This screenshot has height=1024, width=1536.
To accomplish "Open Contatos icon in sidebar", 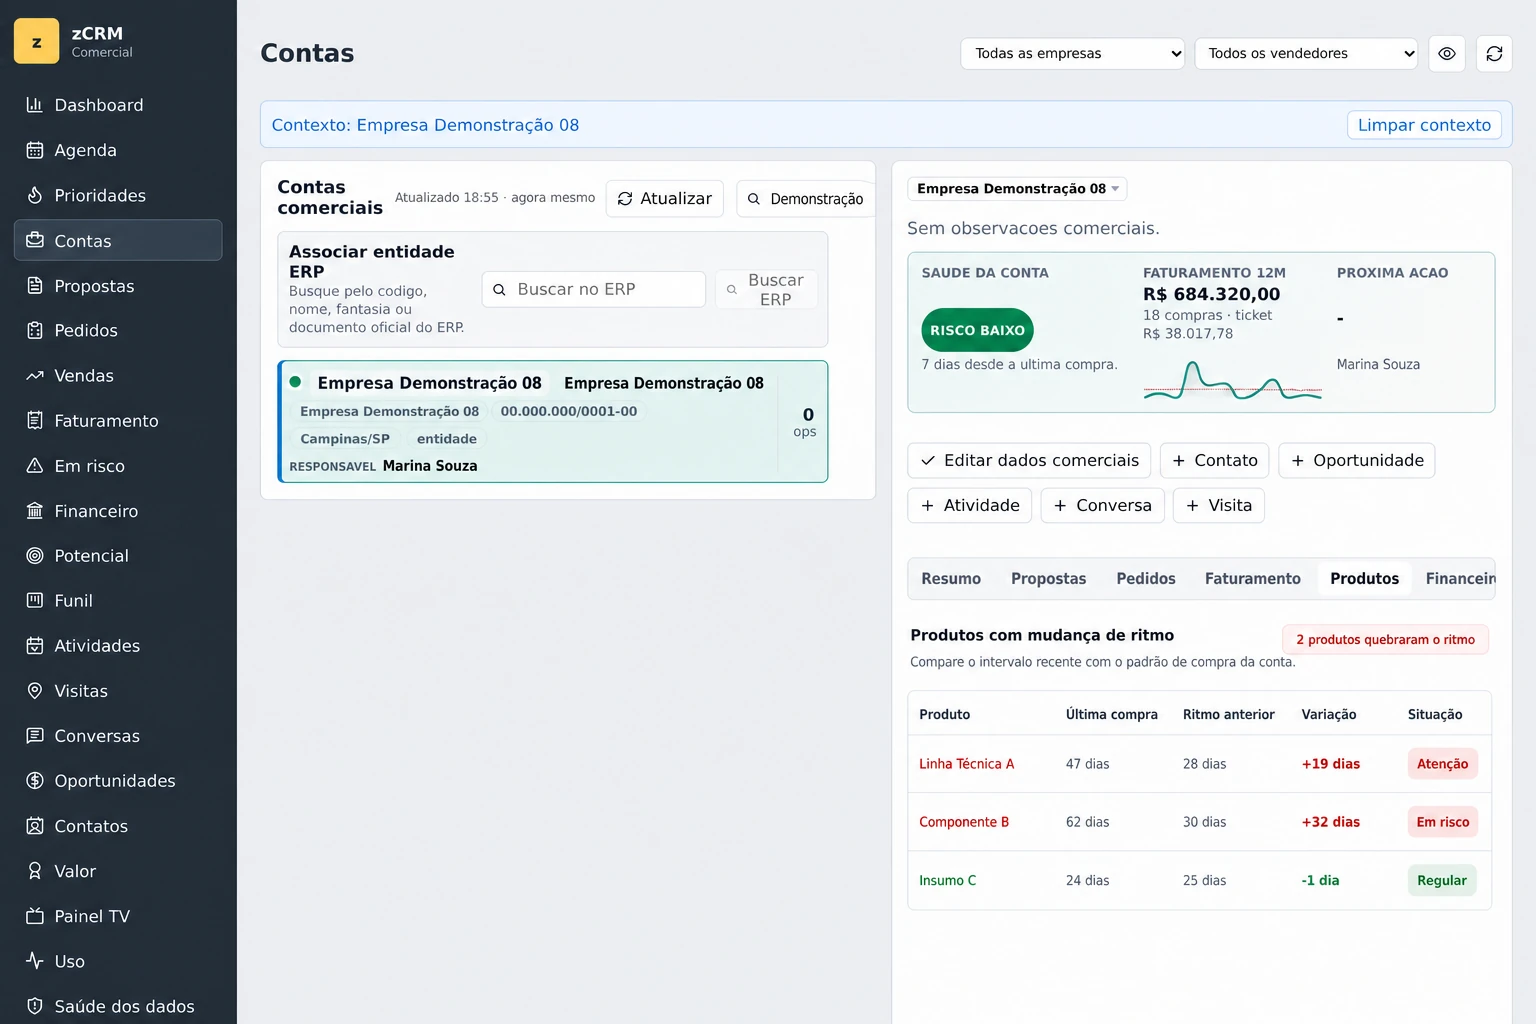I will click(35, 826).
